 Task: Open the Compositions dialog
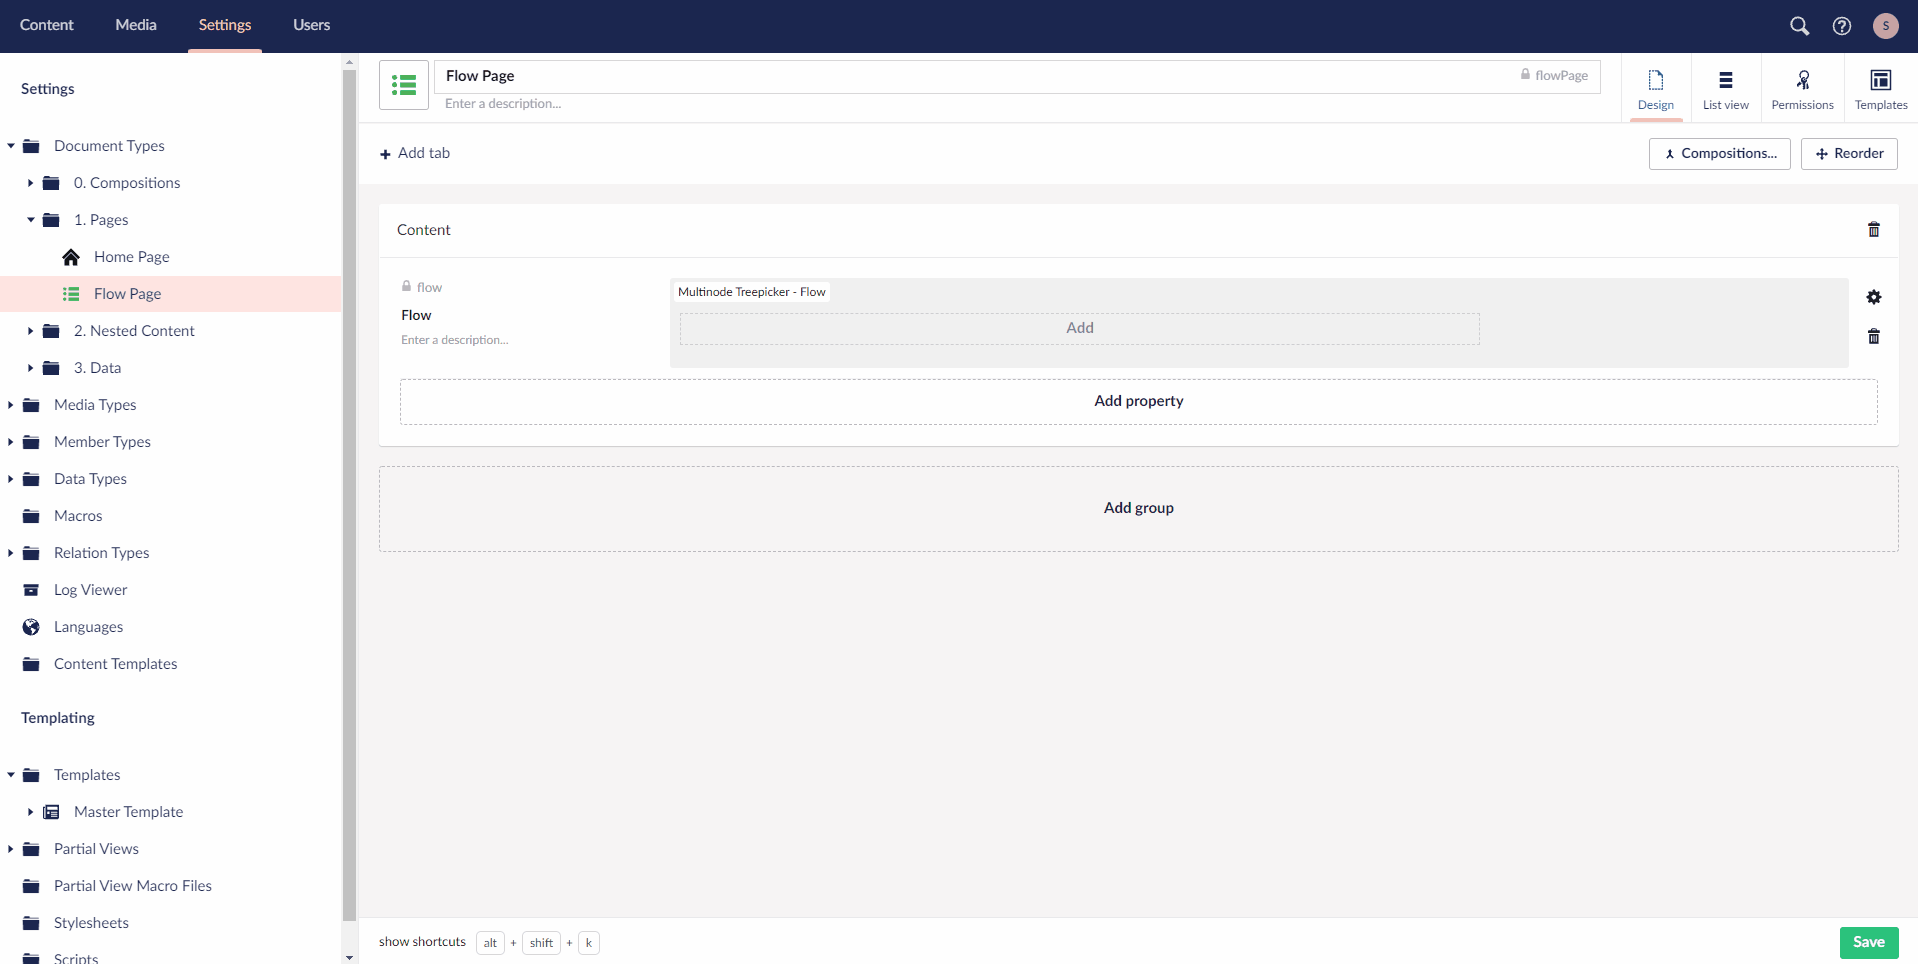[1719, 153]
